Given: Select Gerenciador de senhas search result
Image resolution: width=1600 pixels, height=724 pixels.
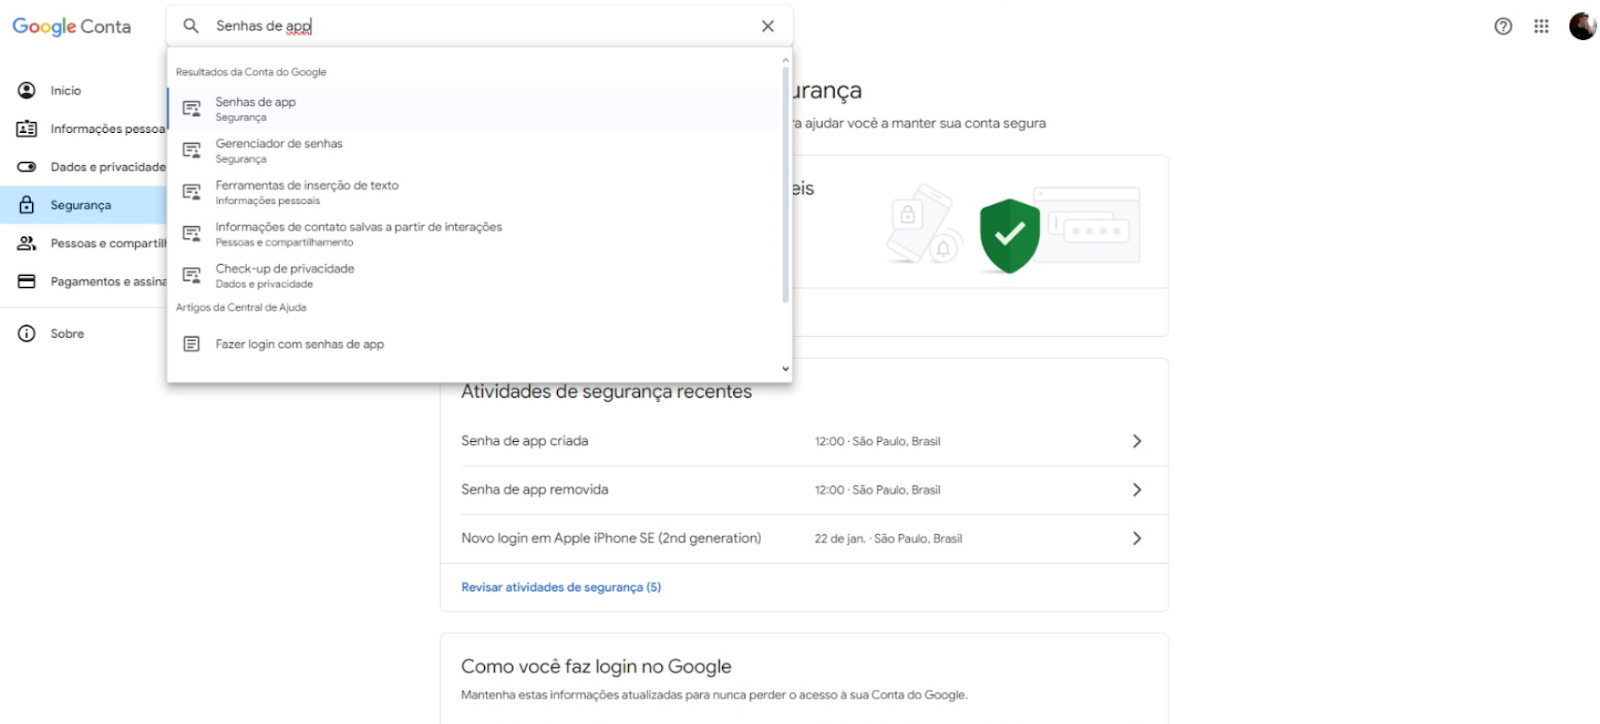Looking at the screenshot, I should [x=473, y=150].
